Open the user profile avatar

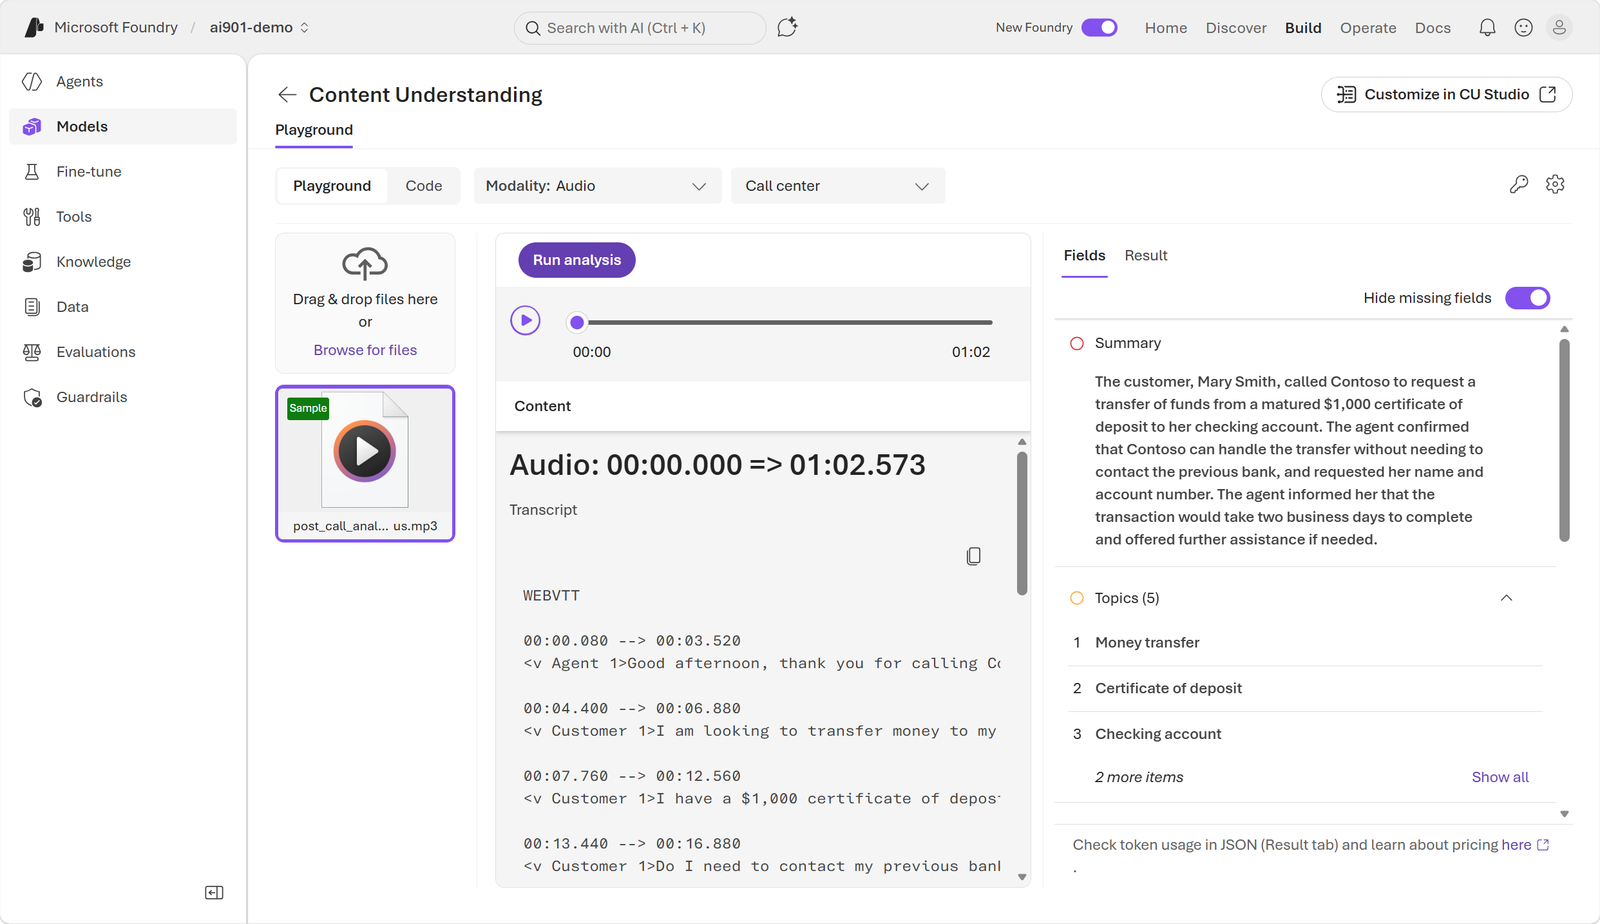pos(1559,28)
